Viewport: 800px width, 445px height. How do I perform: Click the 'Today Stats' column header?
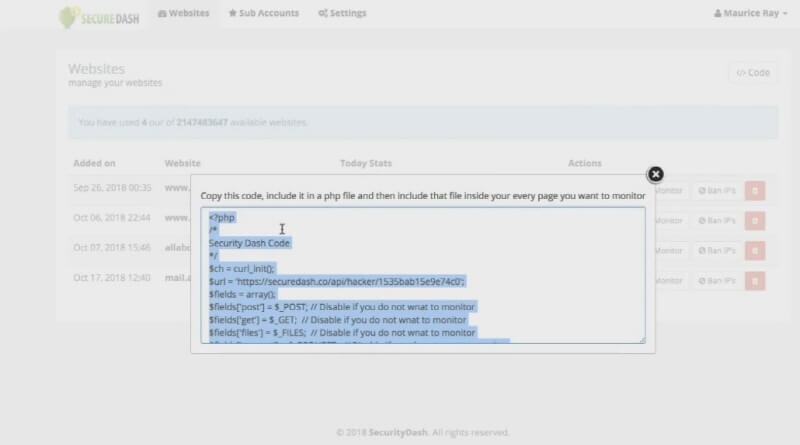tap(366, 163)
